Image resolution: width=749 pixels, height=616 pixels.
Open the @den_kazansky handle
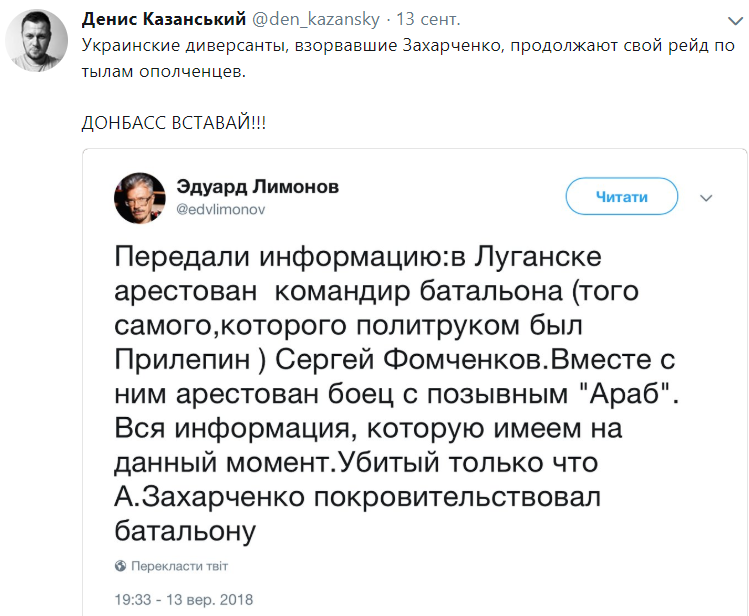coord(315,19)
